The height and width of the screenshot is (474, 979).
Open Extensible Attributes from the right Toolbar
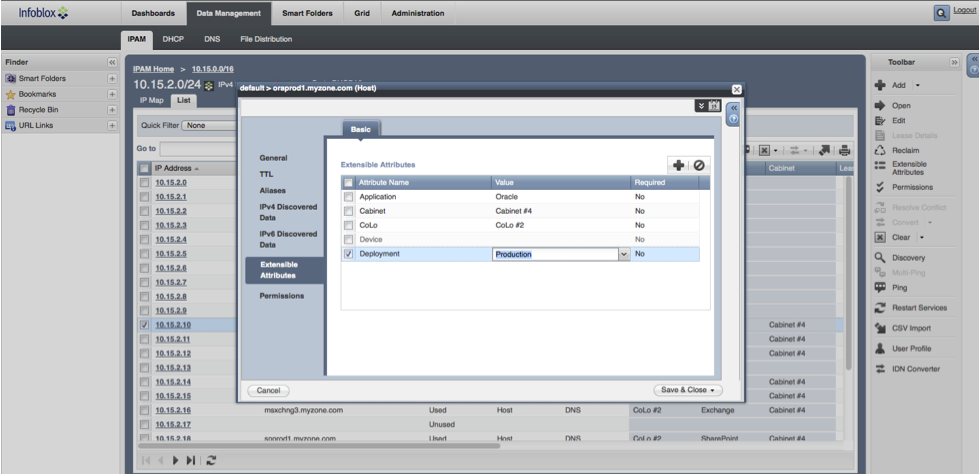[x=908, y=168]
